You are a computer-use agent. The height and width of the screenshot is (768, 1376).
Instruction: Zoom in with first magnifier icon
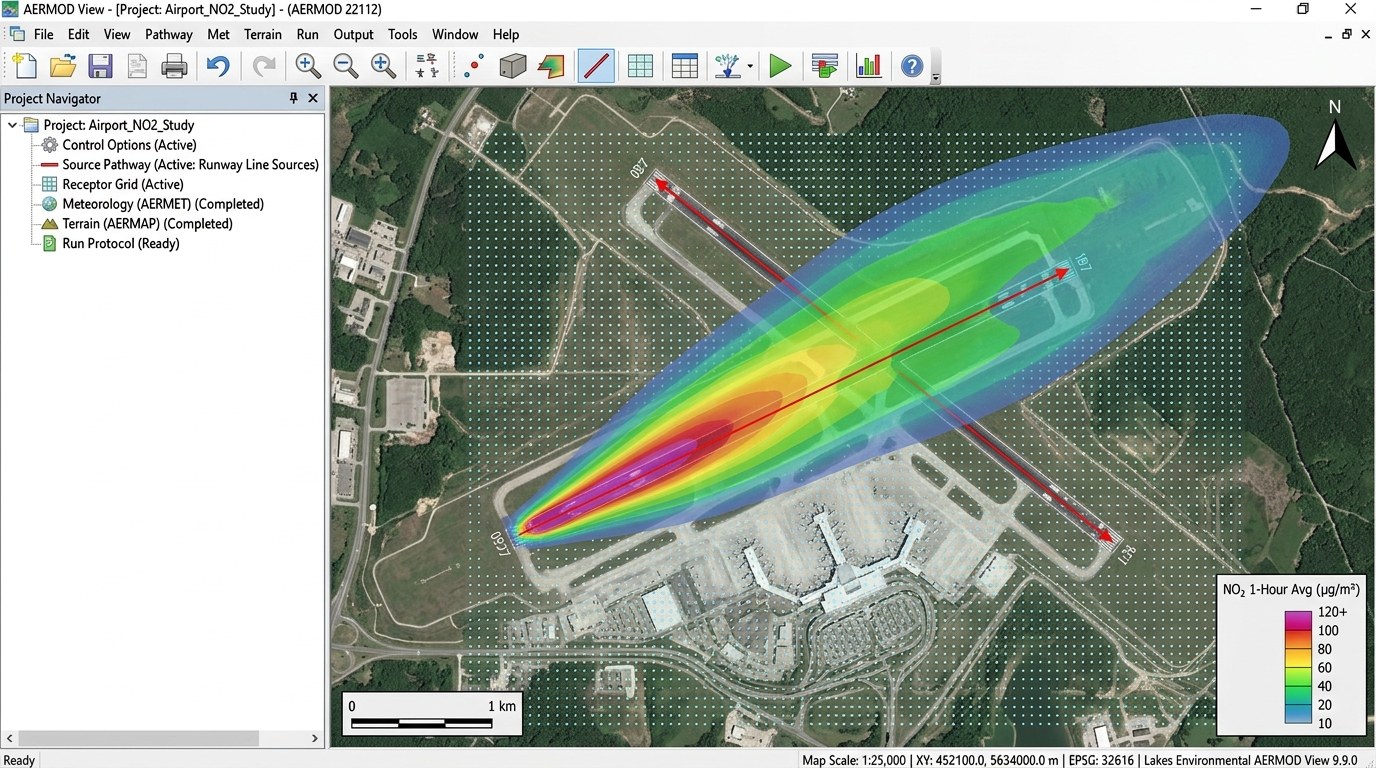[x=308, y=66]
